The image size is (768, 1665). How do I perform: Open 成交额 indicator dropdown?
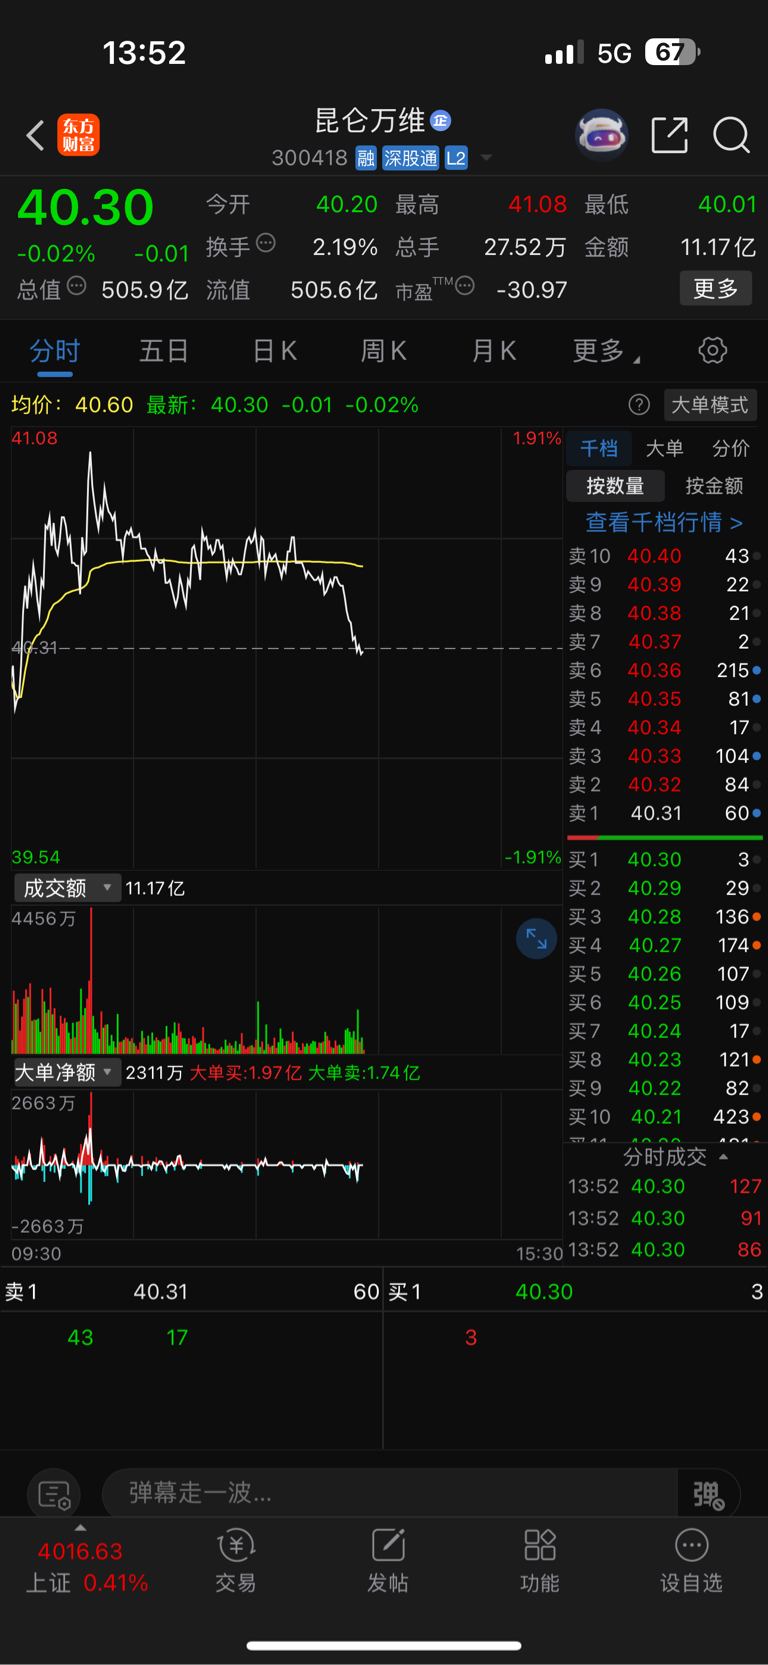[67, 888]
